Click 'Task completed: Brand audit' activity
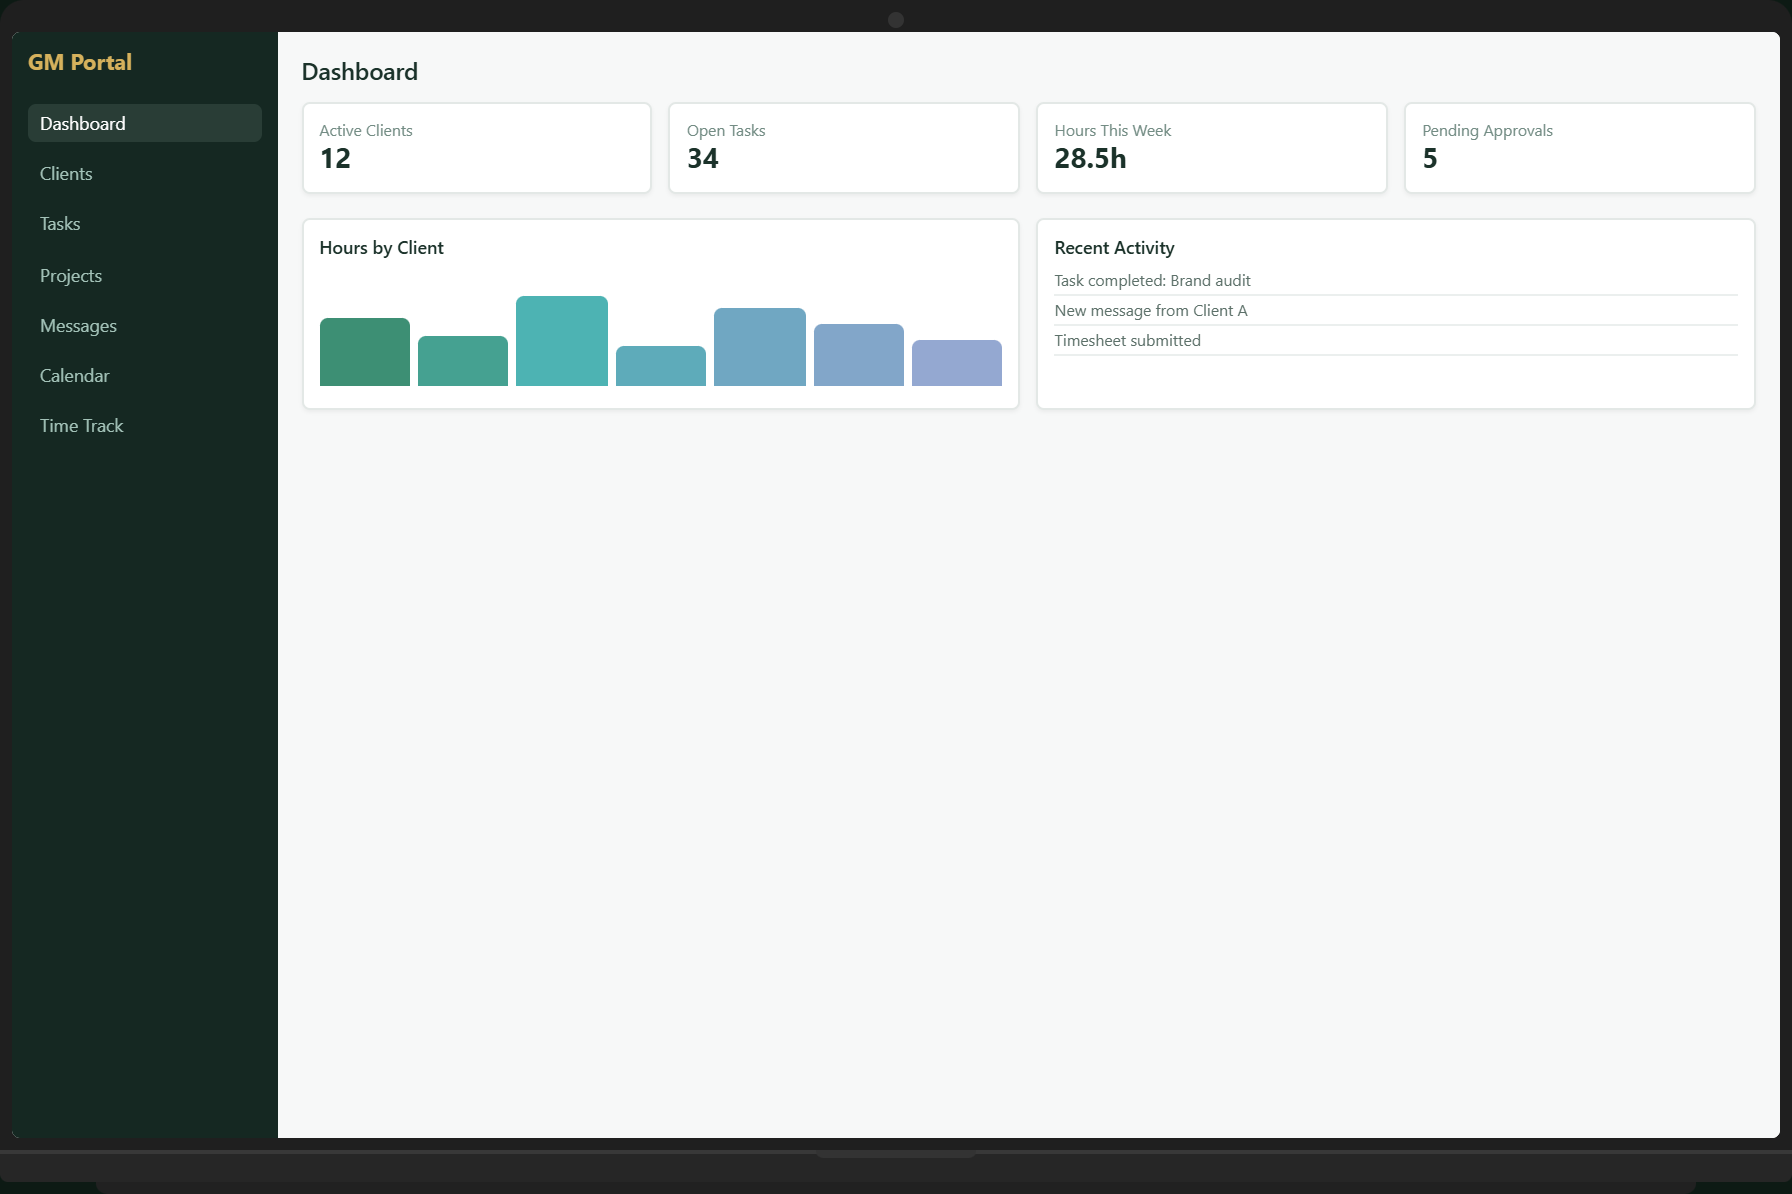Viewport: 1792px width, 1194px height. [x=1396, y=281]
